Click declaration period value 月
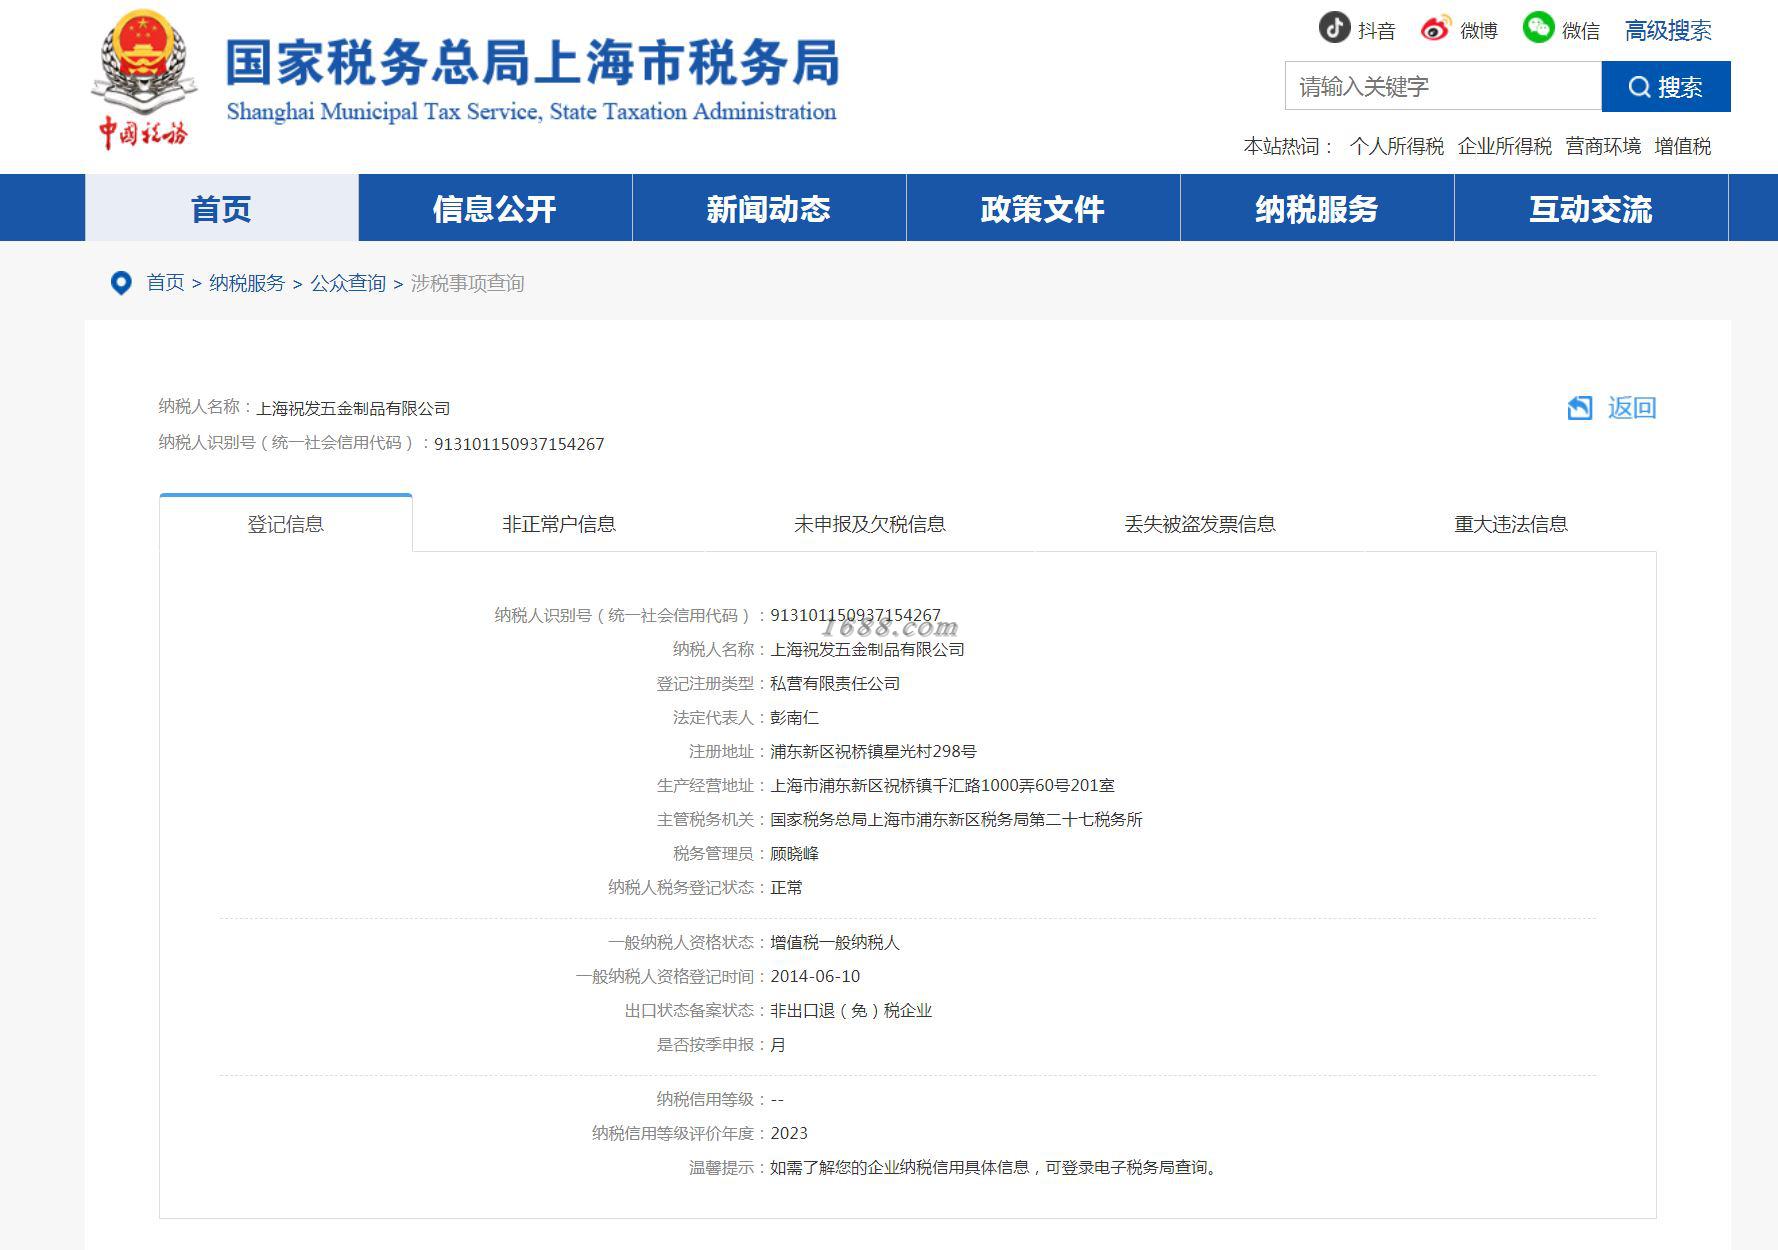This screenshot has height=1250, width=1778. tap(778, 1045)
